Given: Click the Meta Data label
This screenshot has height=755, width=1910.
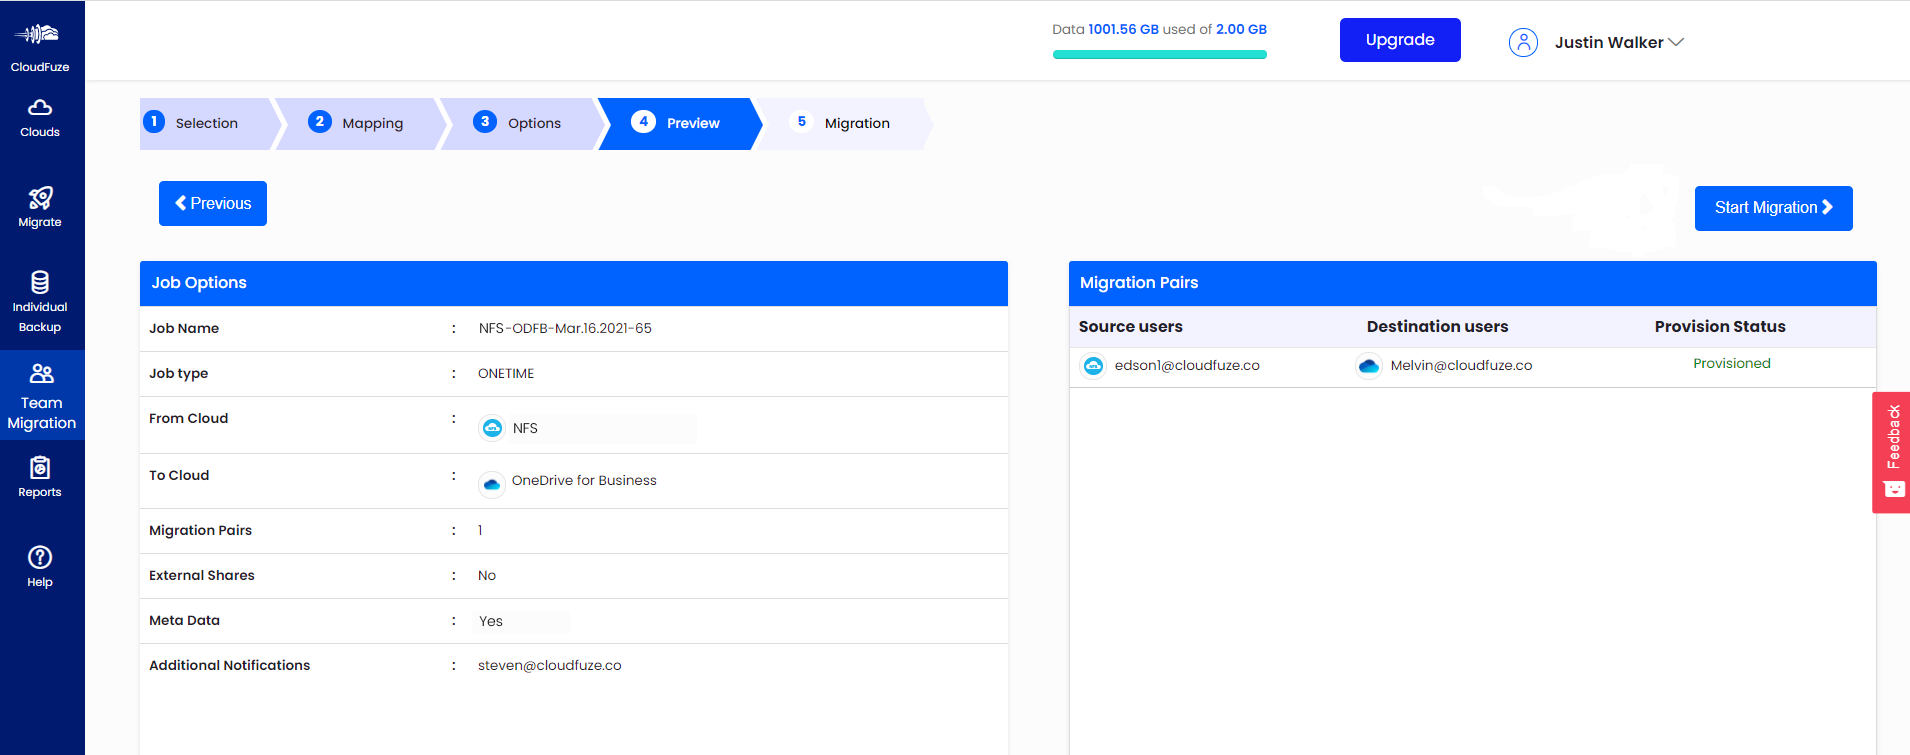Looking at the screenshot, I should click(x=184, y=620).
